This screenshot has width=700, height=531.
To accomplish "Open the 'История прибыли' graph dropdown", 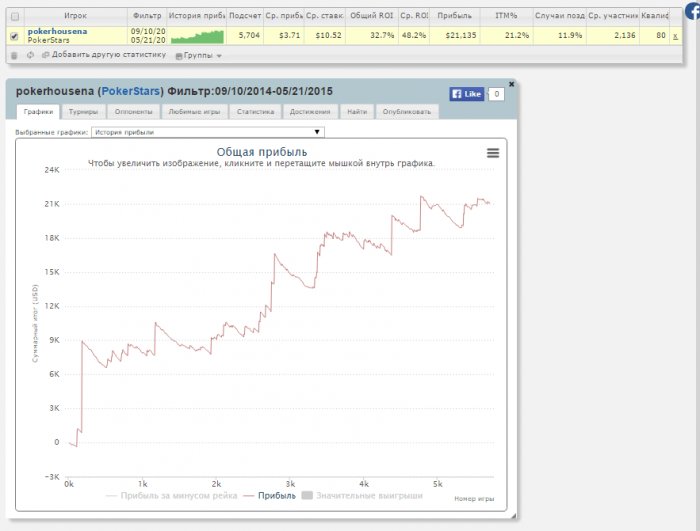I will 208,131.
